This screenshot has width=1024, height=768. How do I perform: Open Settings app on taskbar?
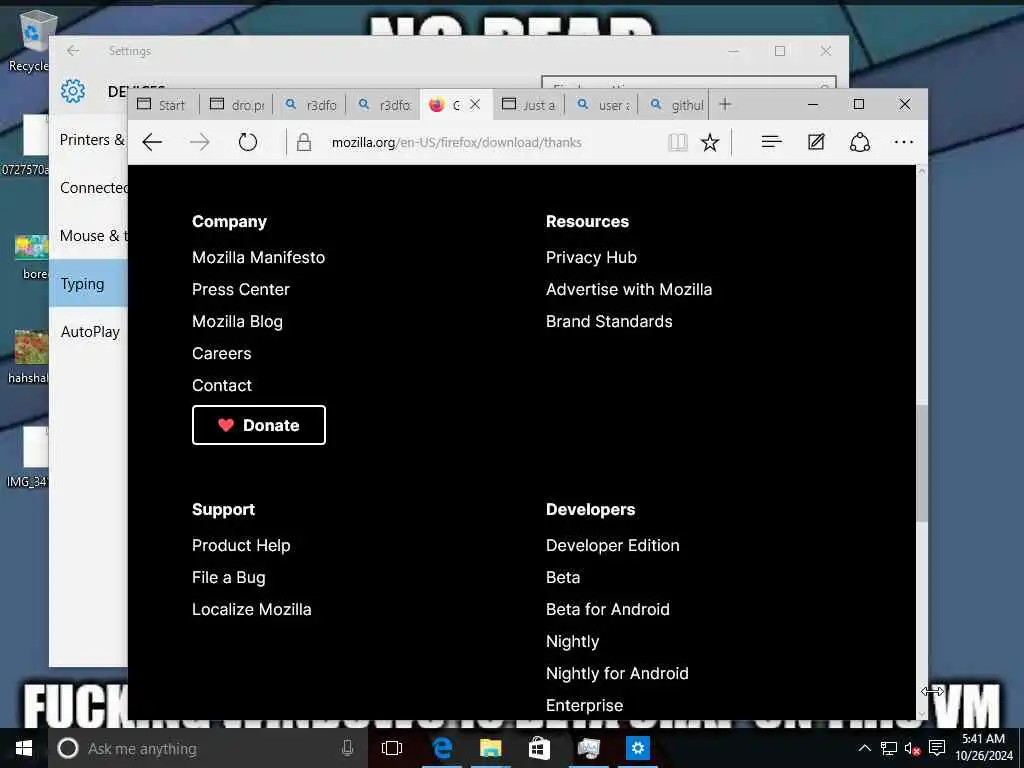point(637,748)
